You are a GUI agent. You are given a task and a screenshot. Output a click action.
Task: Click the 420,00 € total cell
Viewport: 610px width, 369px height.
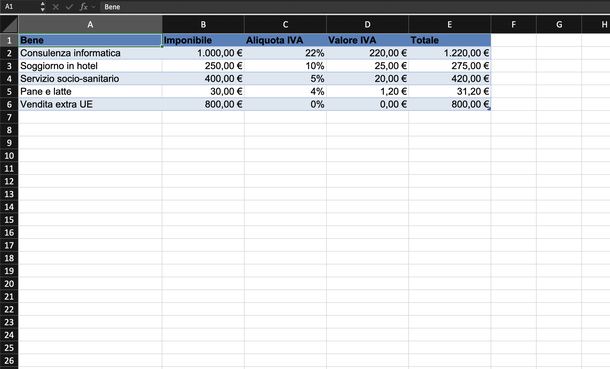click(x=449, y=79)
